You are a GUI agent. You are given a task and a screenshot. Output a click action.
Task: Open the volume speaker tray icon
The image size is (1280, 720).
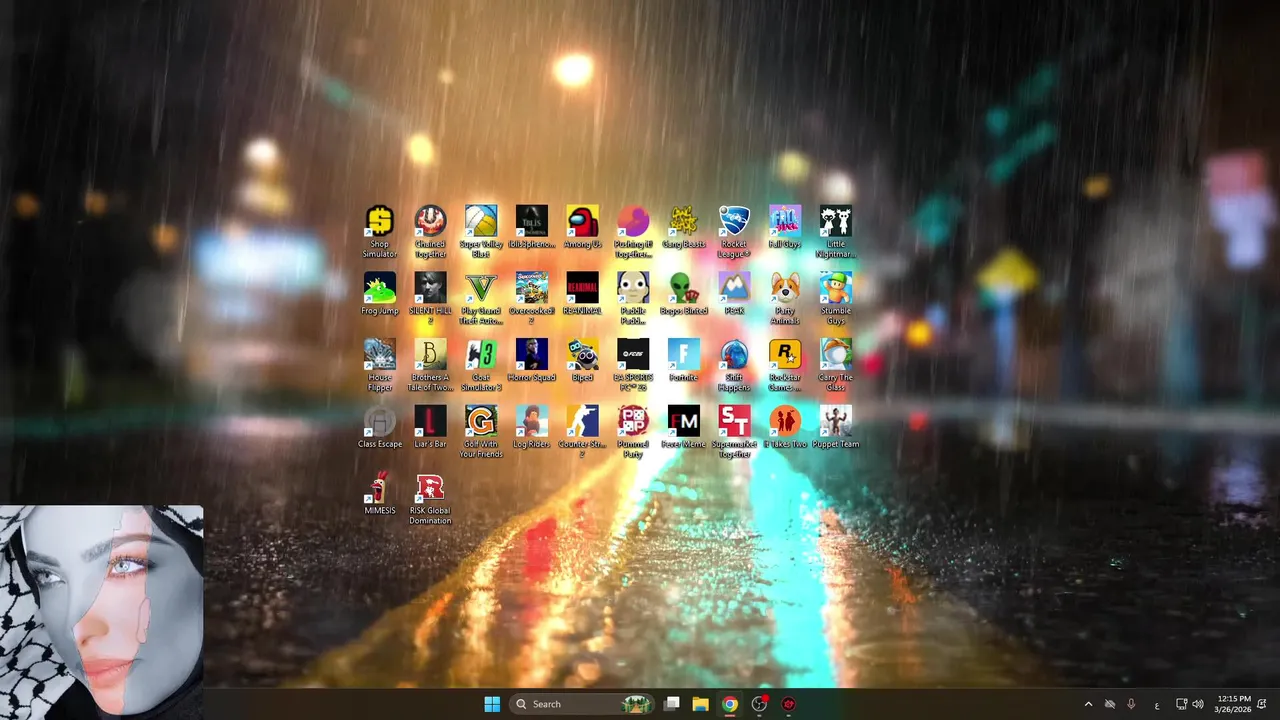point(1197,704)
